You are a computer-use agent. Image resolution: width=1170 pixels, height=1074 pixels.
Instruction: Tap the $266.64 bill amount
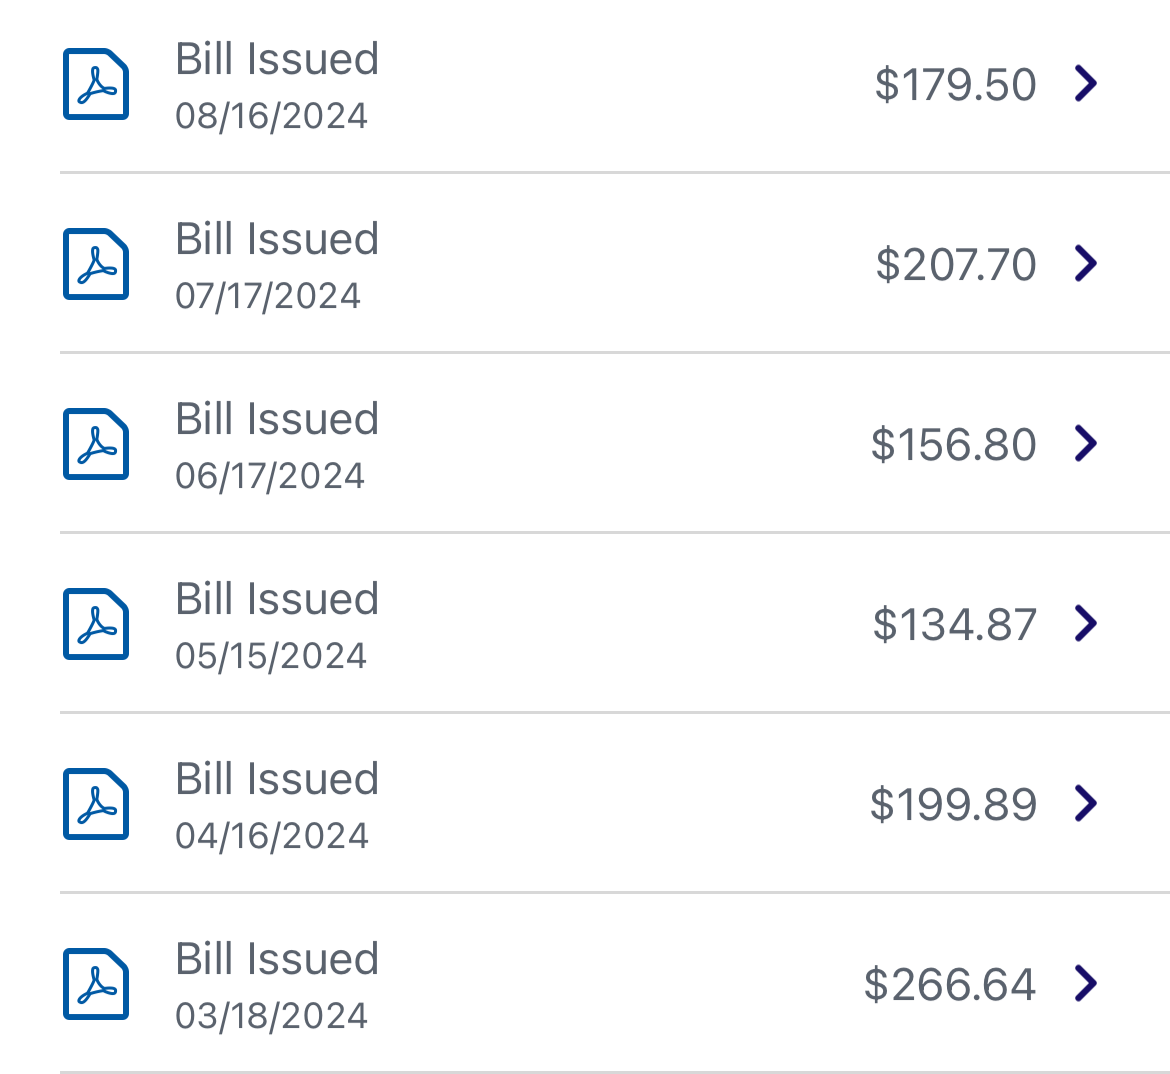tap(950, 984)
